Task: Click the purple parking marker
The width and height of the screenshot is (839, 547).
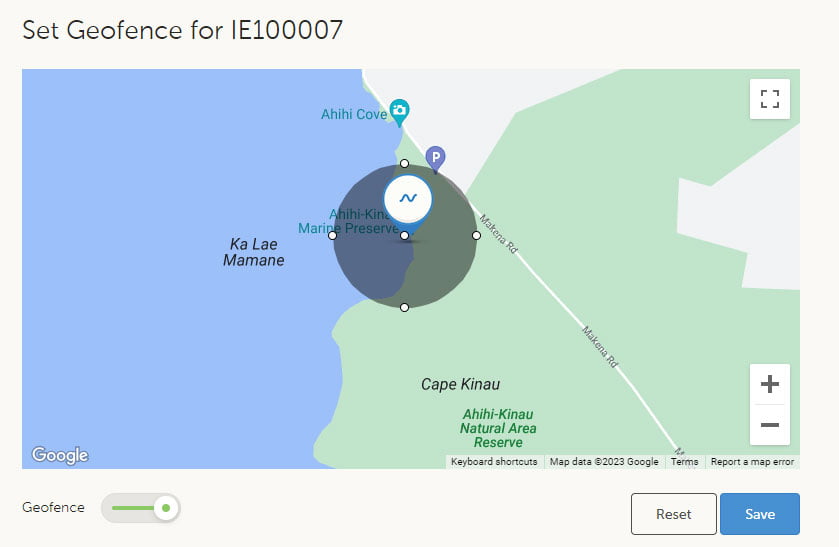Action: 435,158
